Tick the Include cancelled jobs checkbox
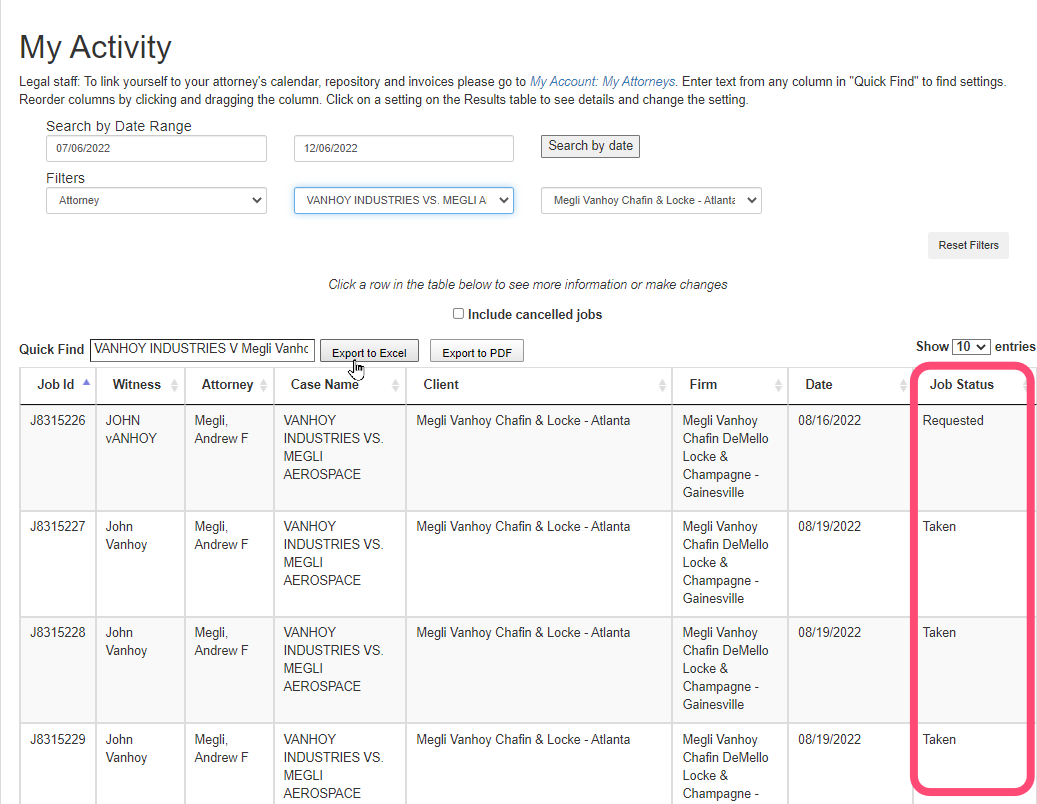The width and height of the screenshot is (1037, 804). (458, 313)
